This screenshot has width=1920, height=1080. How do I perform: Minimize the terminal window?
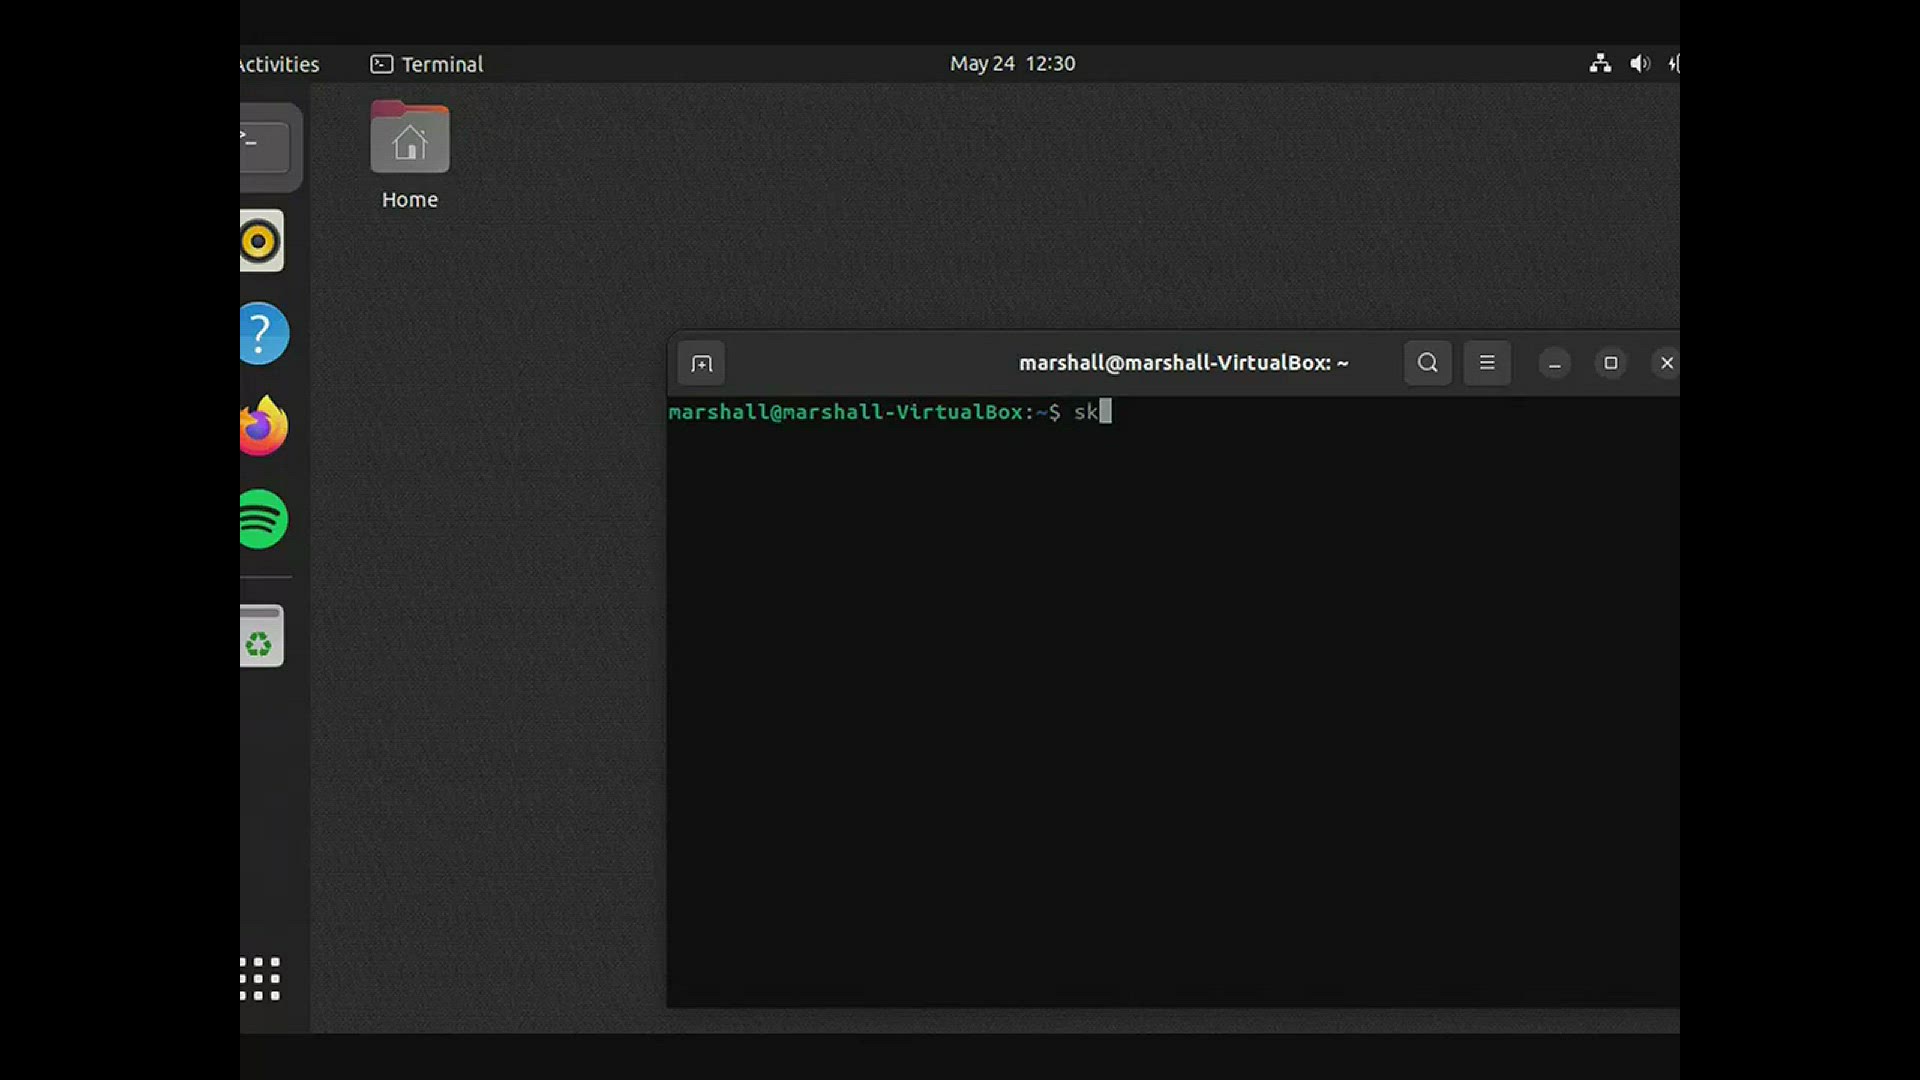[x=1554, y=364]
